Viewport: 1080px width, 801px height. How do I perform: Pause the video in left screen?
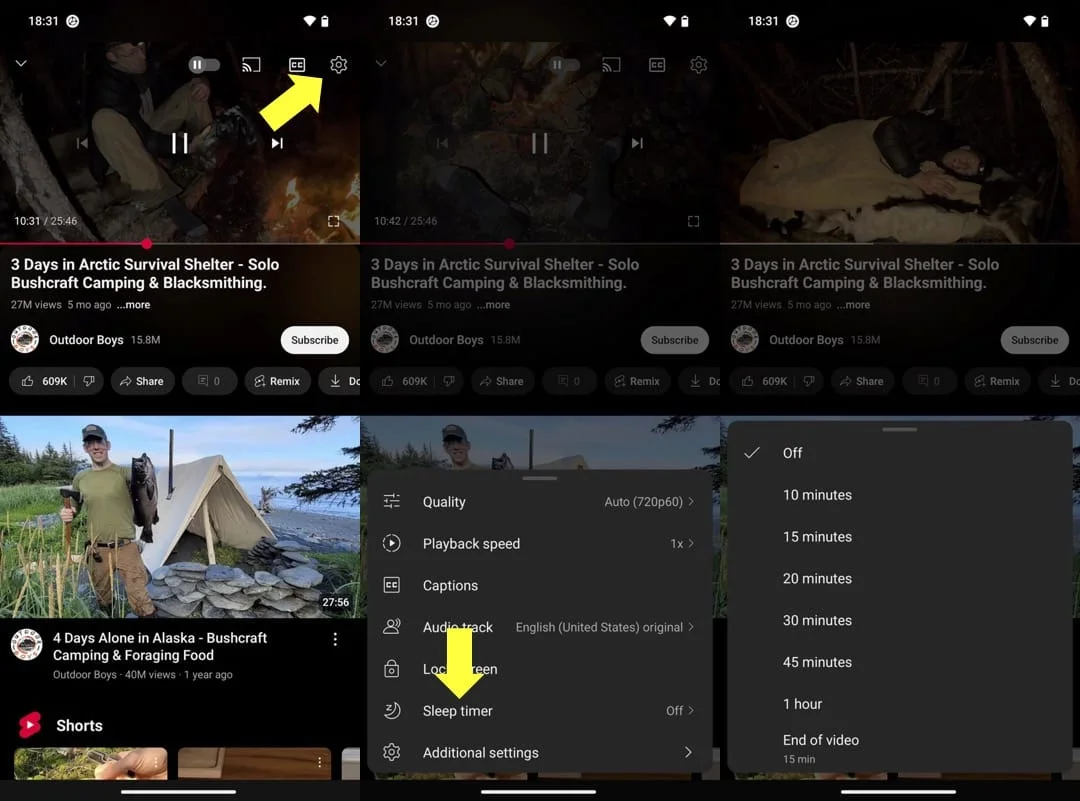click(x=180, y=143)
